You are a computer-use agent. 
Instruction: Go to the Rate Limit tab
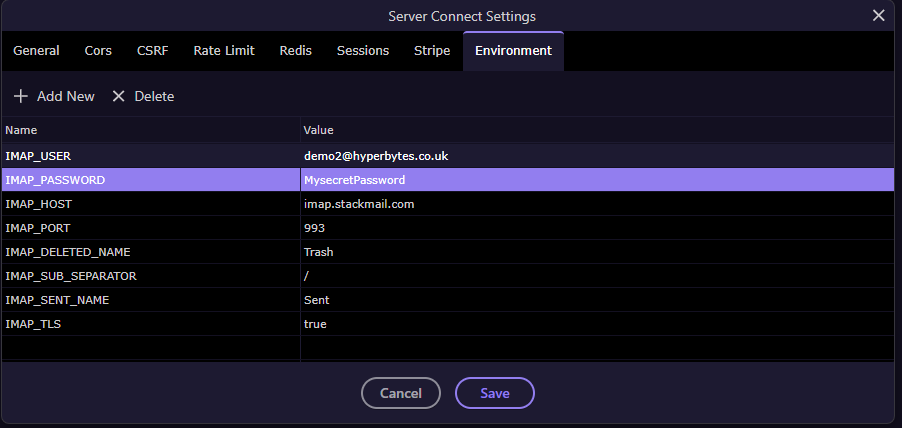[224, 51]
